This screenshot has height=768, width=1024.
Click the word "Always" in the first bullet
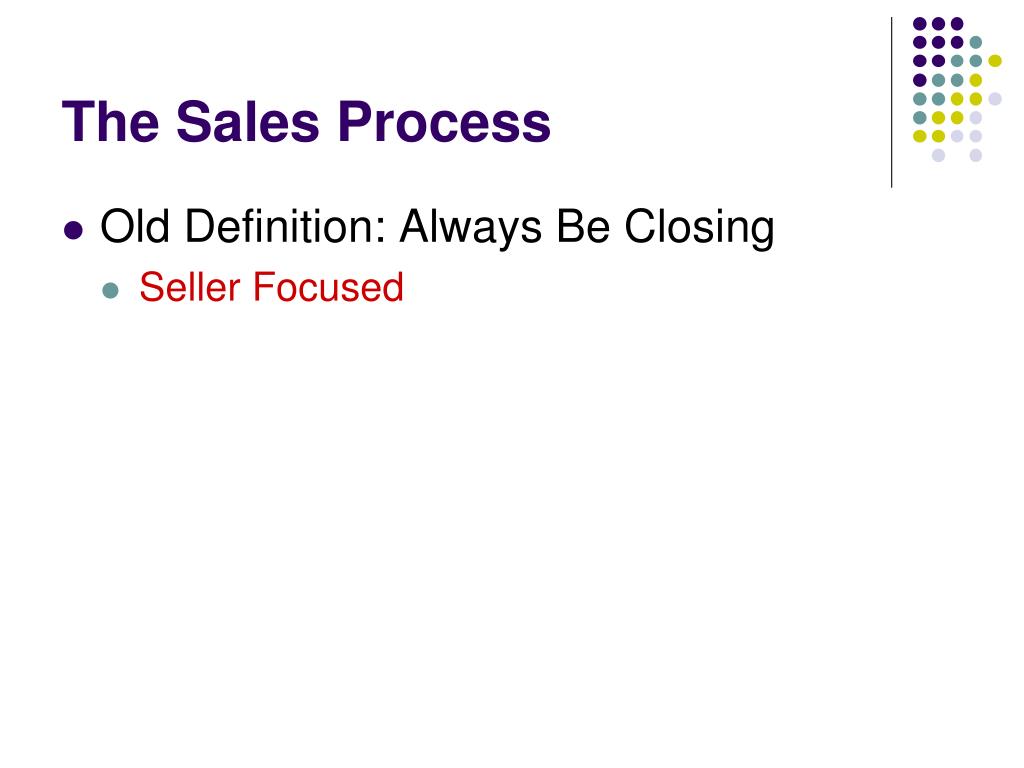(x=470, y=228)
